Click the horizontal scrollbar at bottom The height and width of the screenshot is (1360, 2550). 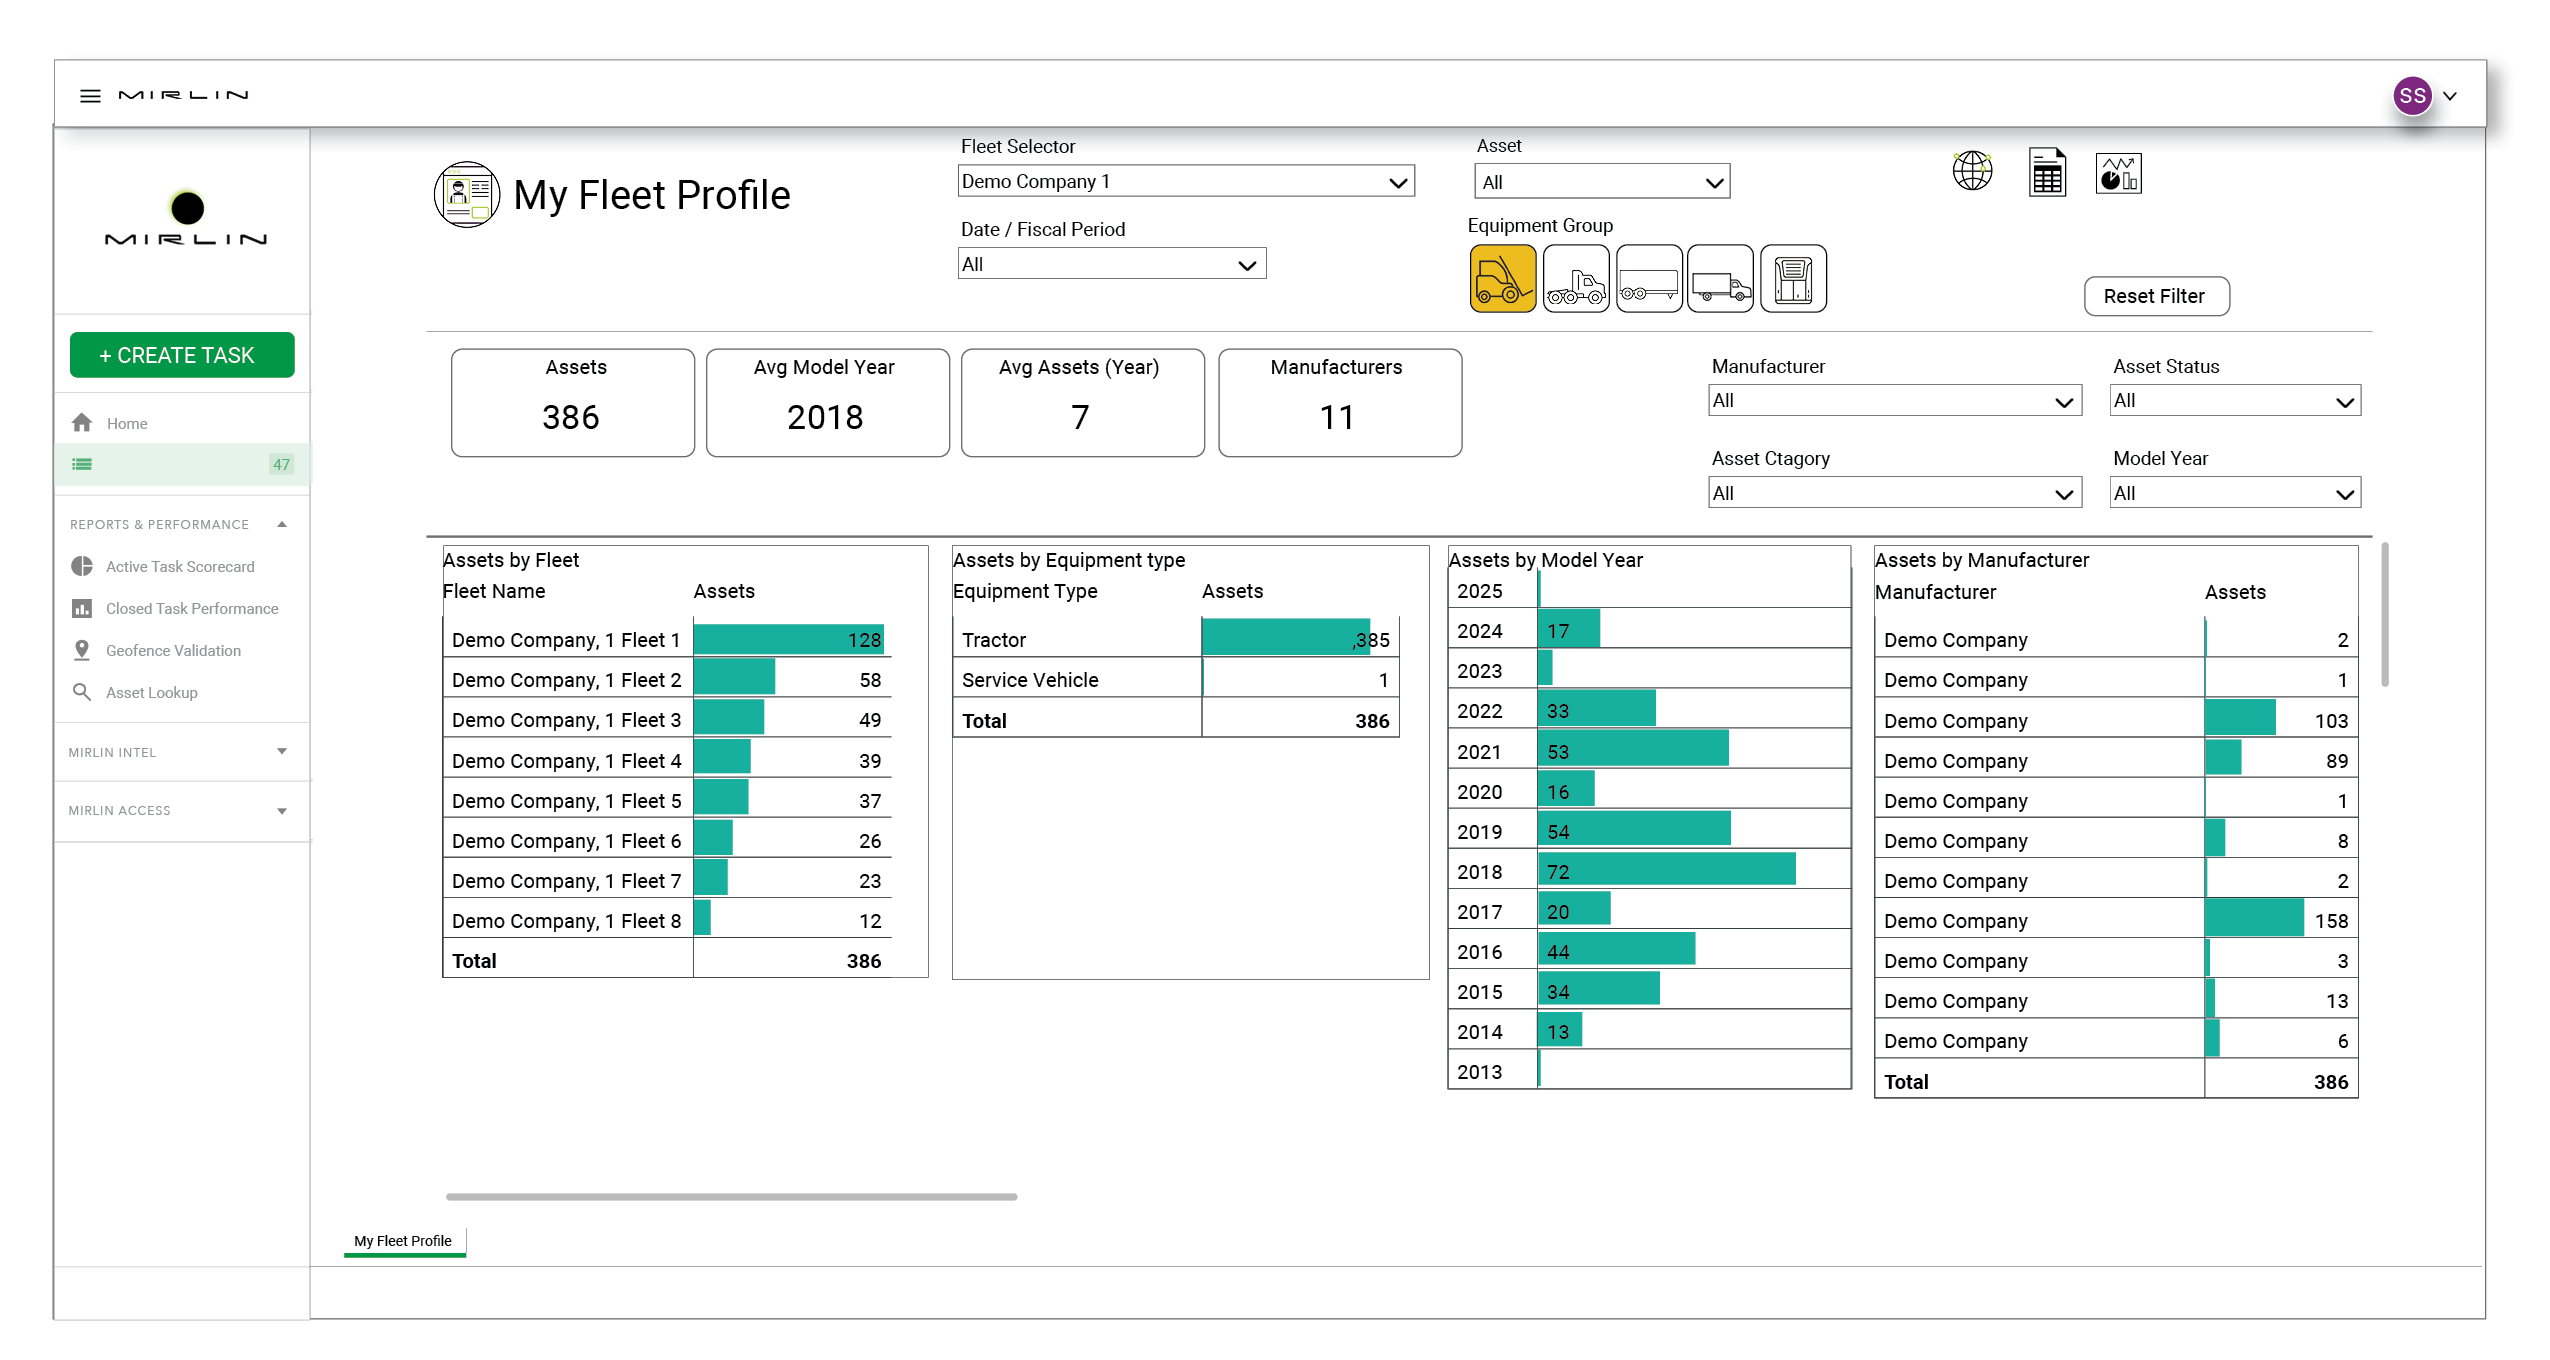[x=731, y=1196]
